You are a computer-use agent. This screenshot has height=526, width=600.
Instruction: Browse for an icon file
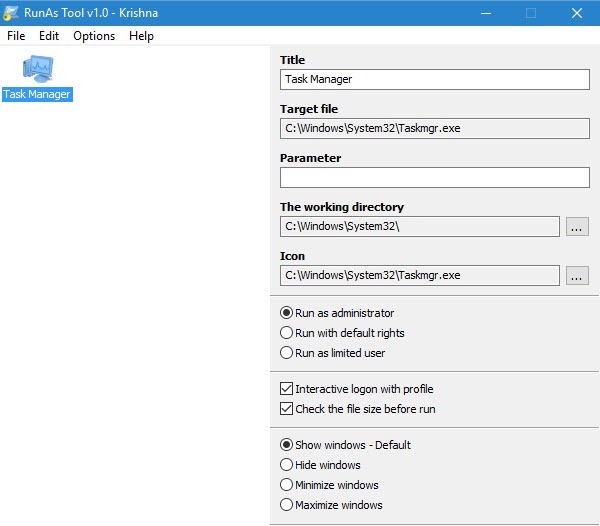pos(577,275)
